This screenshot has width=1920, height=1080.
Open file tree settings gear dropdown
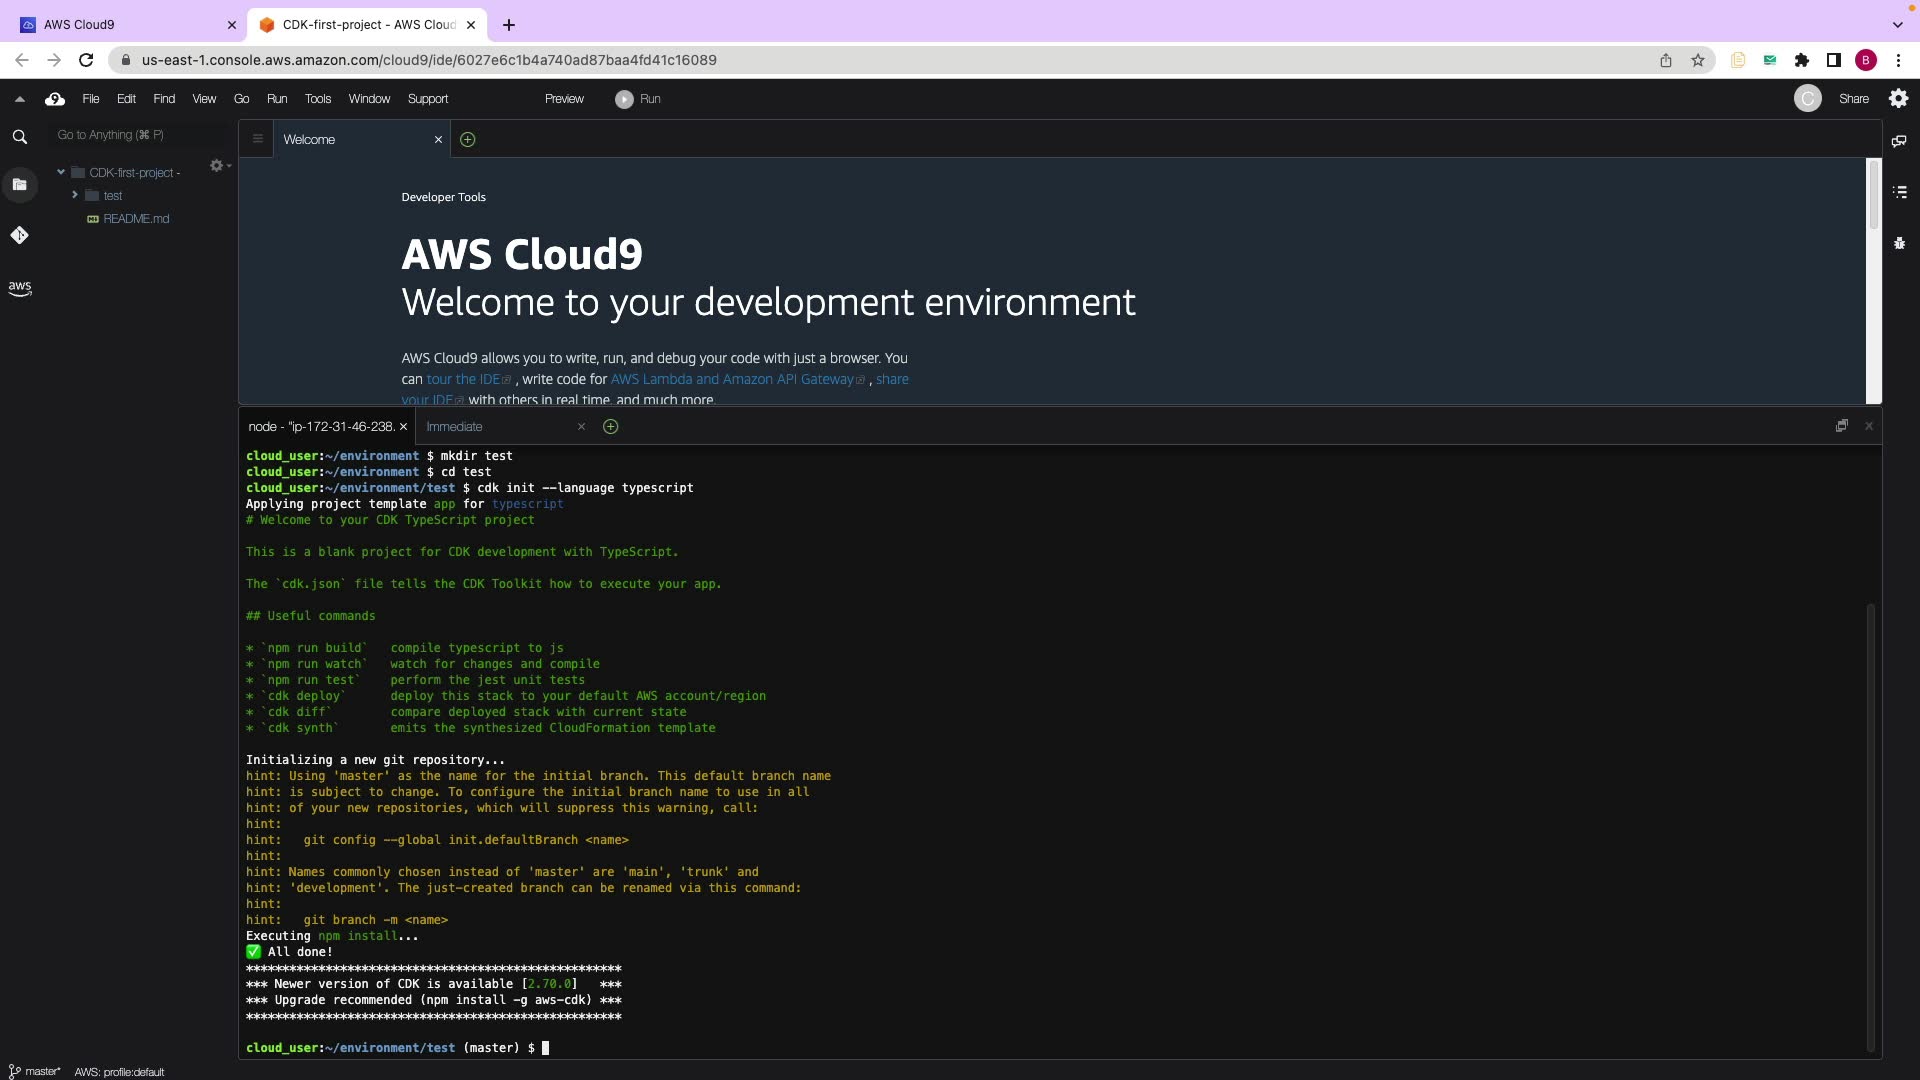tap(219, 166)
